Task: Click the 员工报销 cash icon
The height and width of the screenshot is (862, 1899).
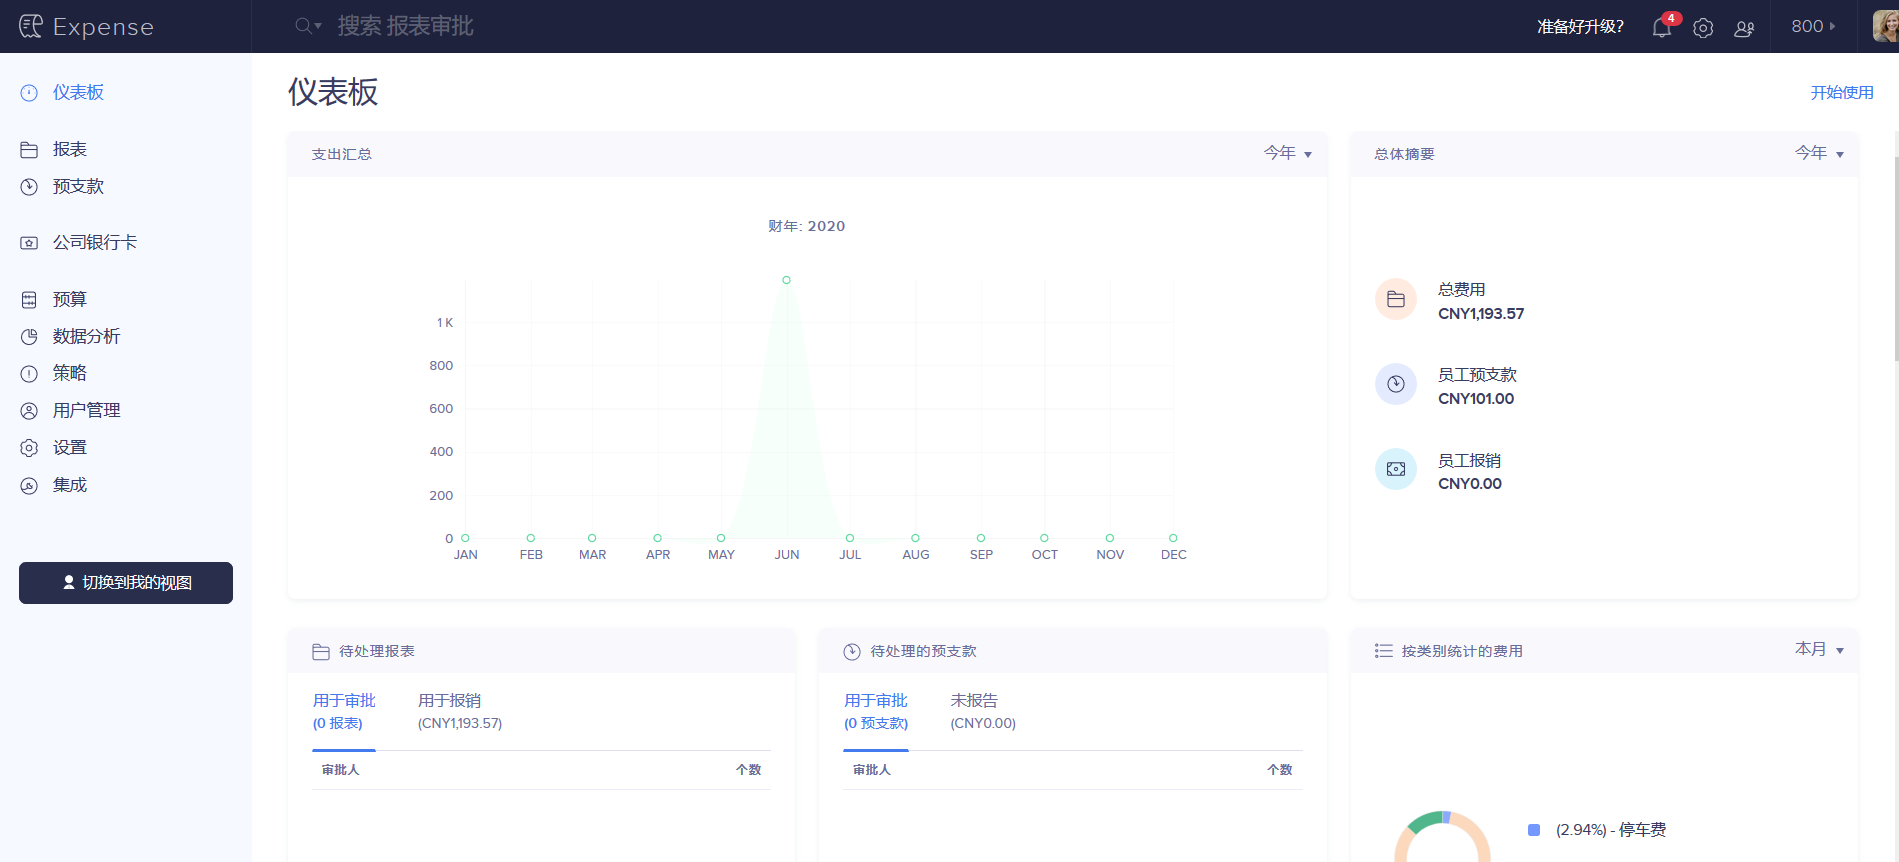Action: point(1396,469)
